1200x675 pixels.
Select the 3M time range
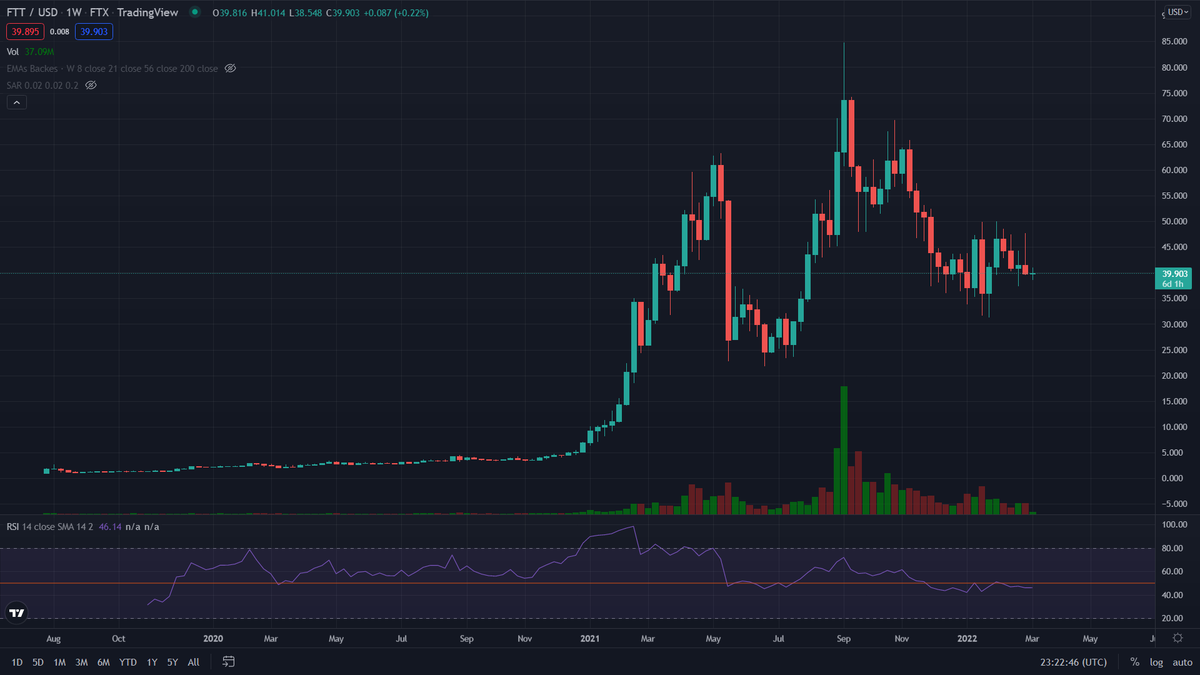(82, 661)
